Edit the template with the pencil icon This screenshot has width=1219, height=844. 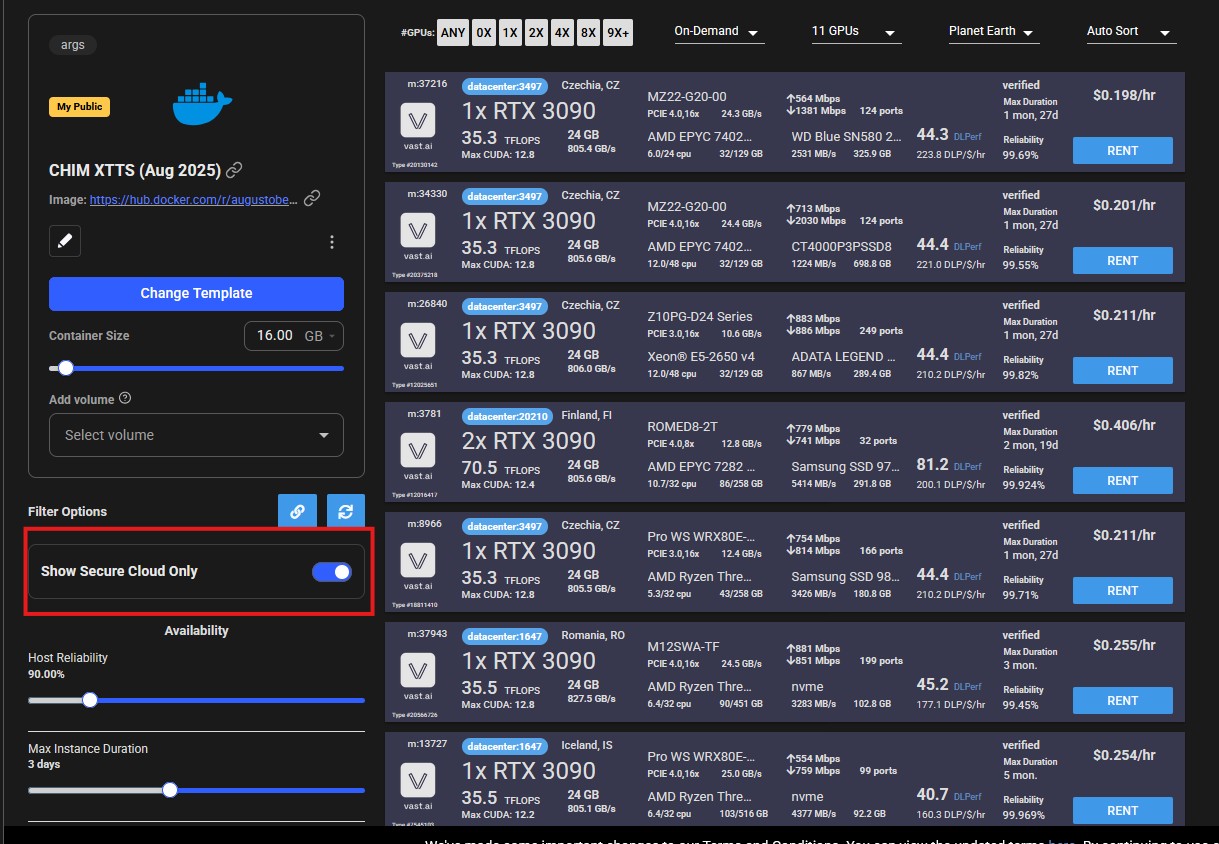tap(65, 241)
